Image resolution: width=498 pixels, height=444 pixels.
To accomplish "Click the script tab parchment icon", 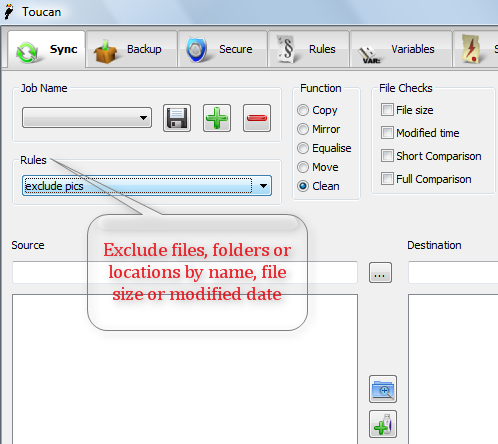I will pyautogui.click(x=471, y=49).
